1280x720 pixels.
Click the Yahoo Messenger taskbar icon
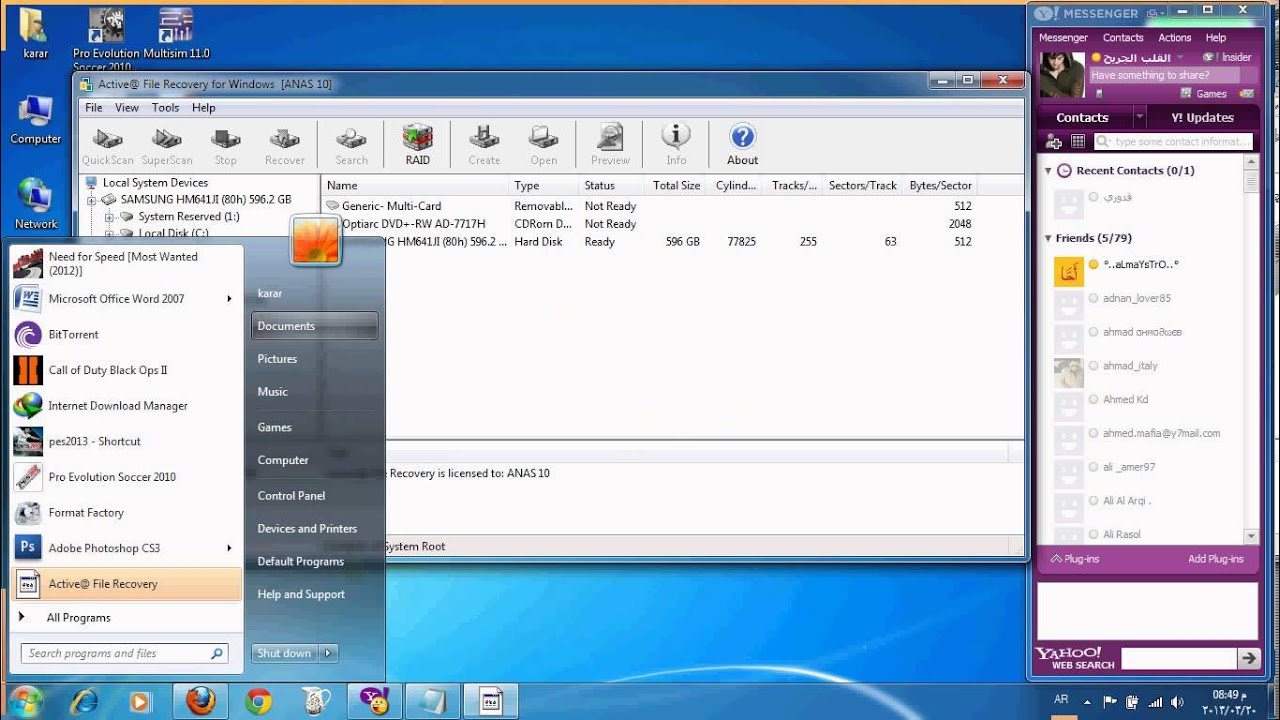[375, 701]
